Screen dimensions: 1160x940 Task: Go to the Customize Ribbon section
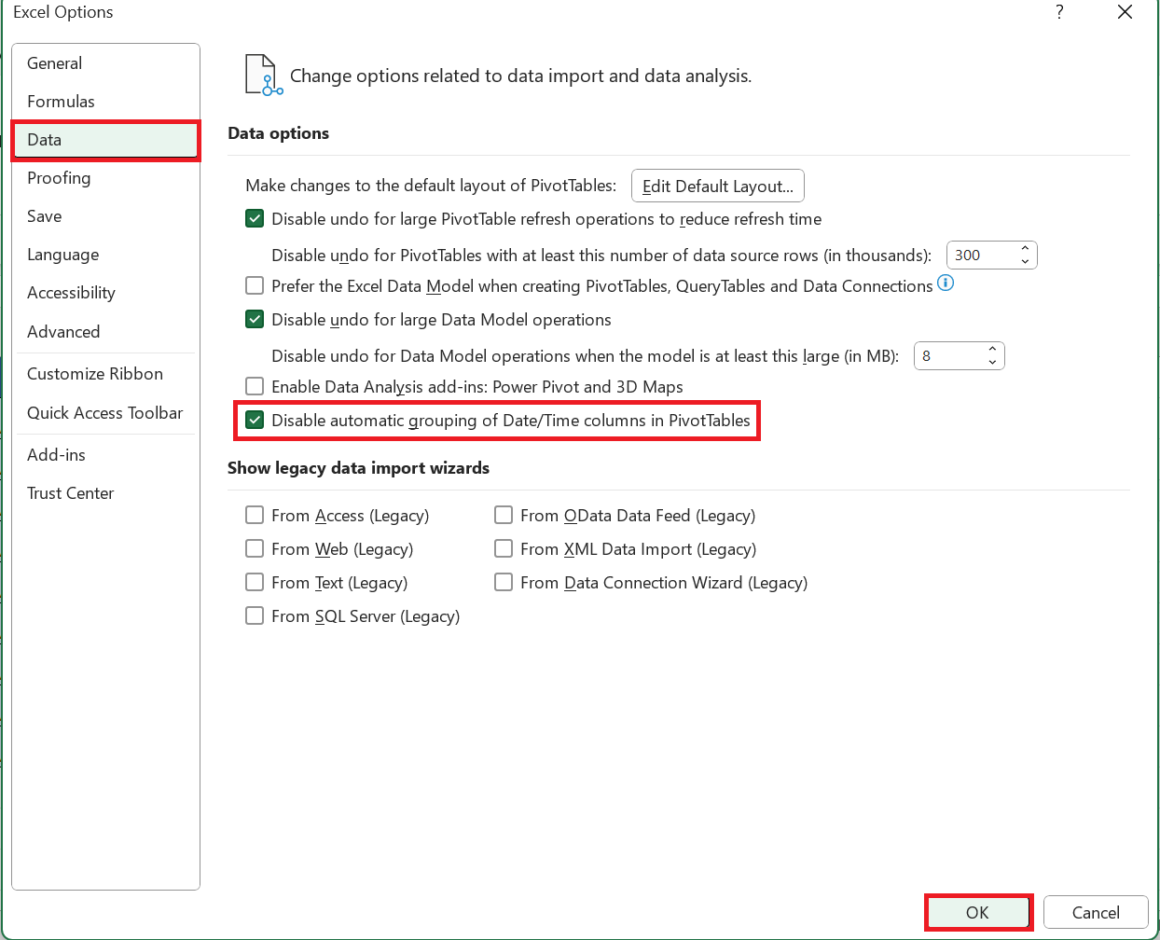point(95,373)
